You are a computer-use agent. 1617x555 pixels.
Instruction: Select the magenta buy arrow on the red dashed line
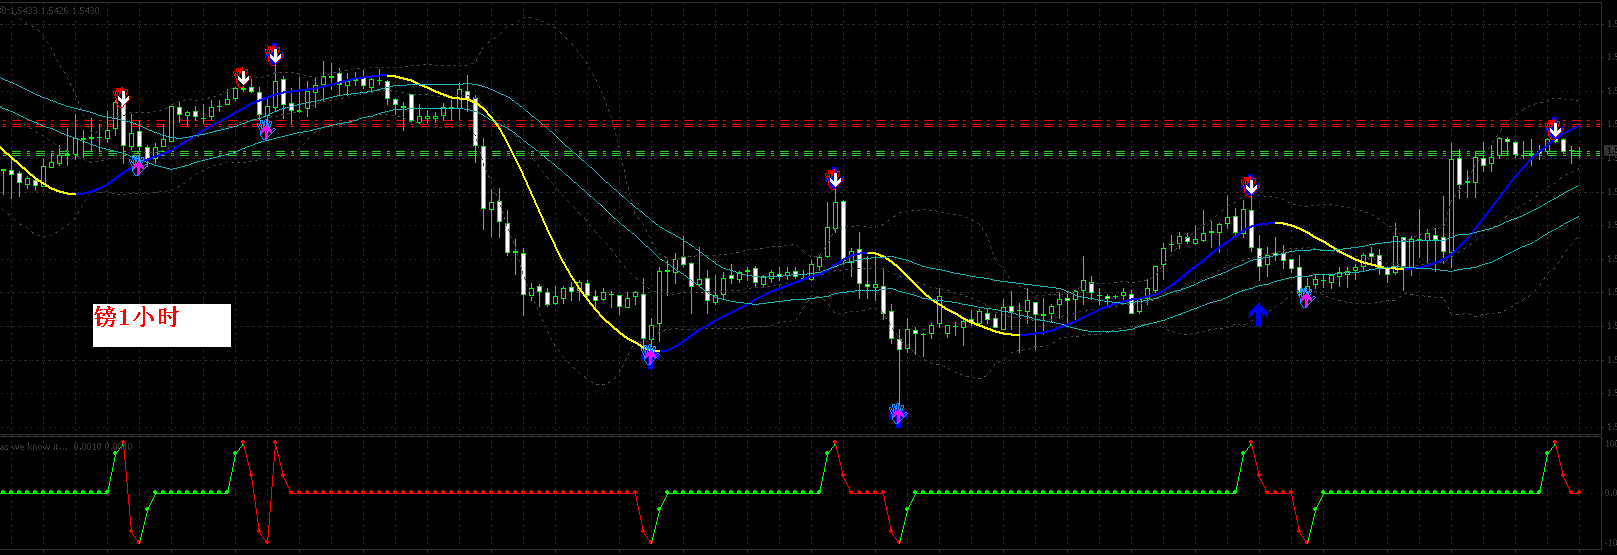click(x=265, y=129)
